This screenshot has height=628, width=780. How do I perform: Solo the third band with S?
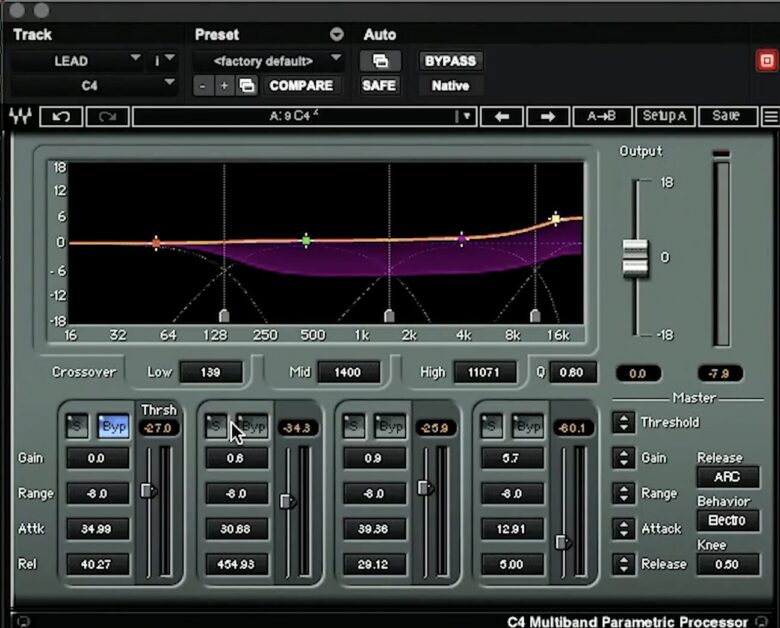click(353, 426)
